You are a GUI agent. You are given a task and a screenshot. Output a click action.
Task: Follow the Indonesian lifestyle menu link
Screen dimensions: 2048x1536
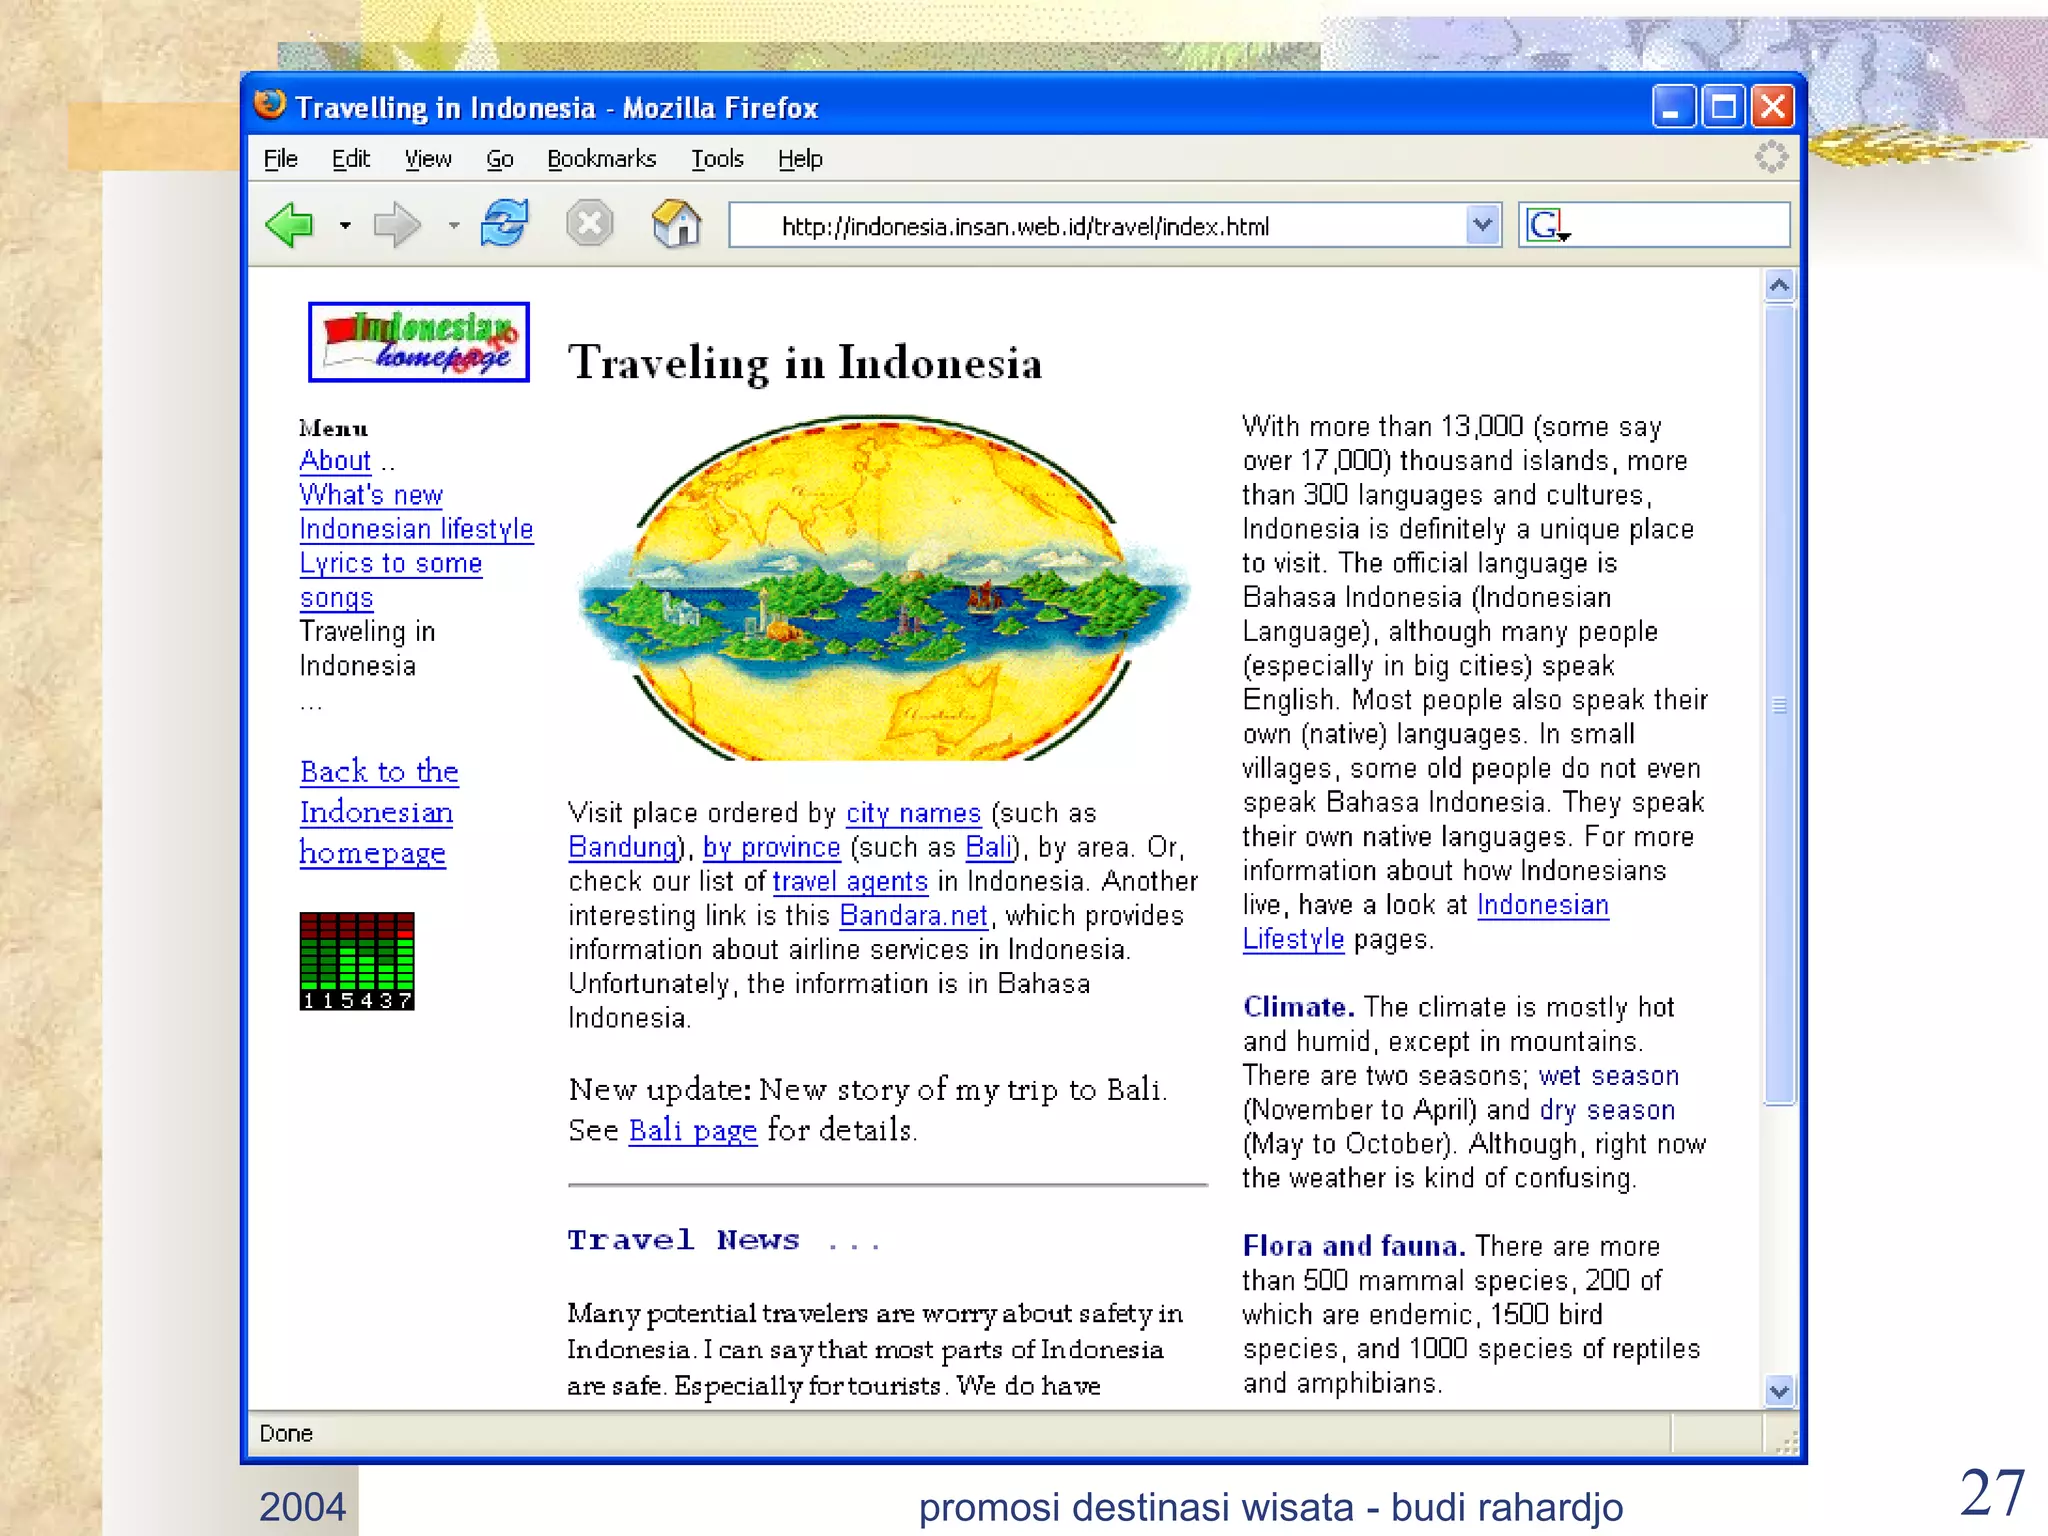[416, 528]
